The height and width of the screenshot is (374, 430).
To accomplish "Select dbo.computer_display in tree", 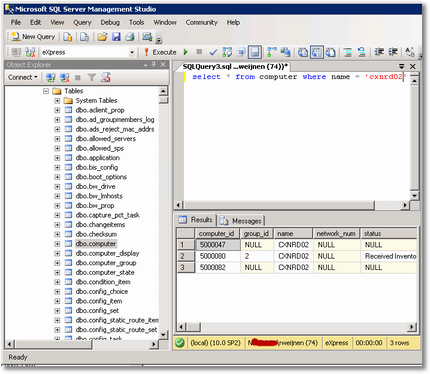I will tap(107, 253).
